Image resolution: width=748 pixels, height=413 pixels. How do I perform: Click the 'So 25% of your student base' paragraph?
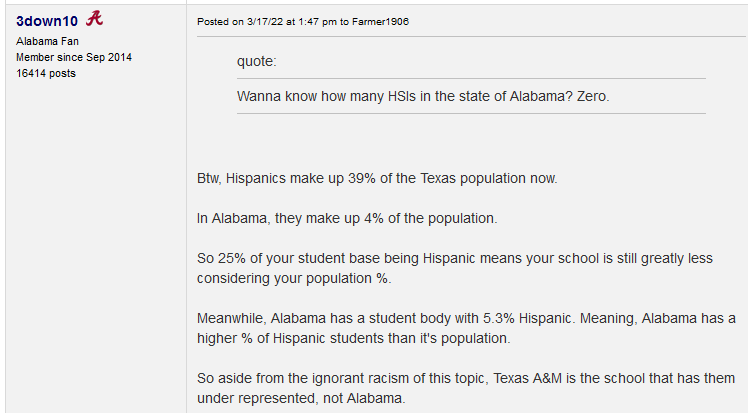click(x=455, y=258)
